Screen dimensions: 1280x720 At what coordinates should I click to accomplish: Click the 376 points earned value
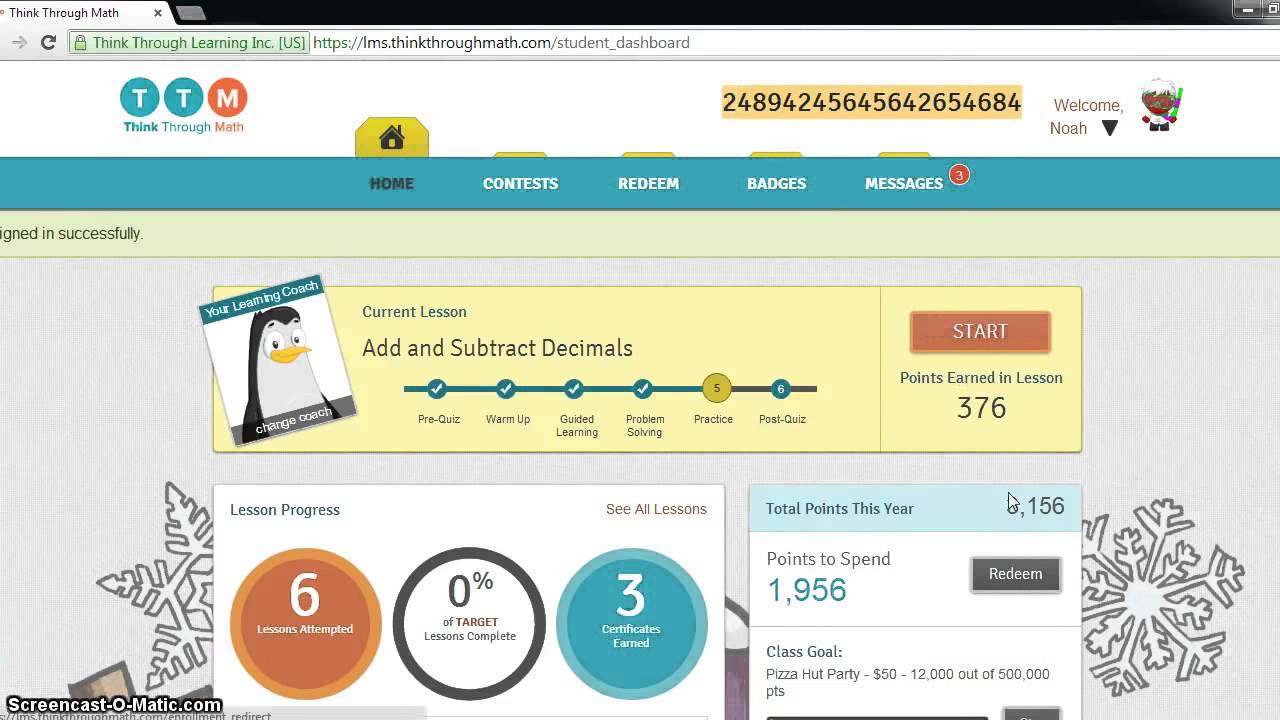981,408
